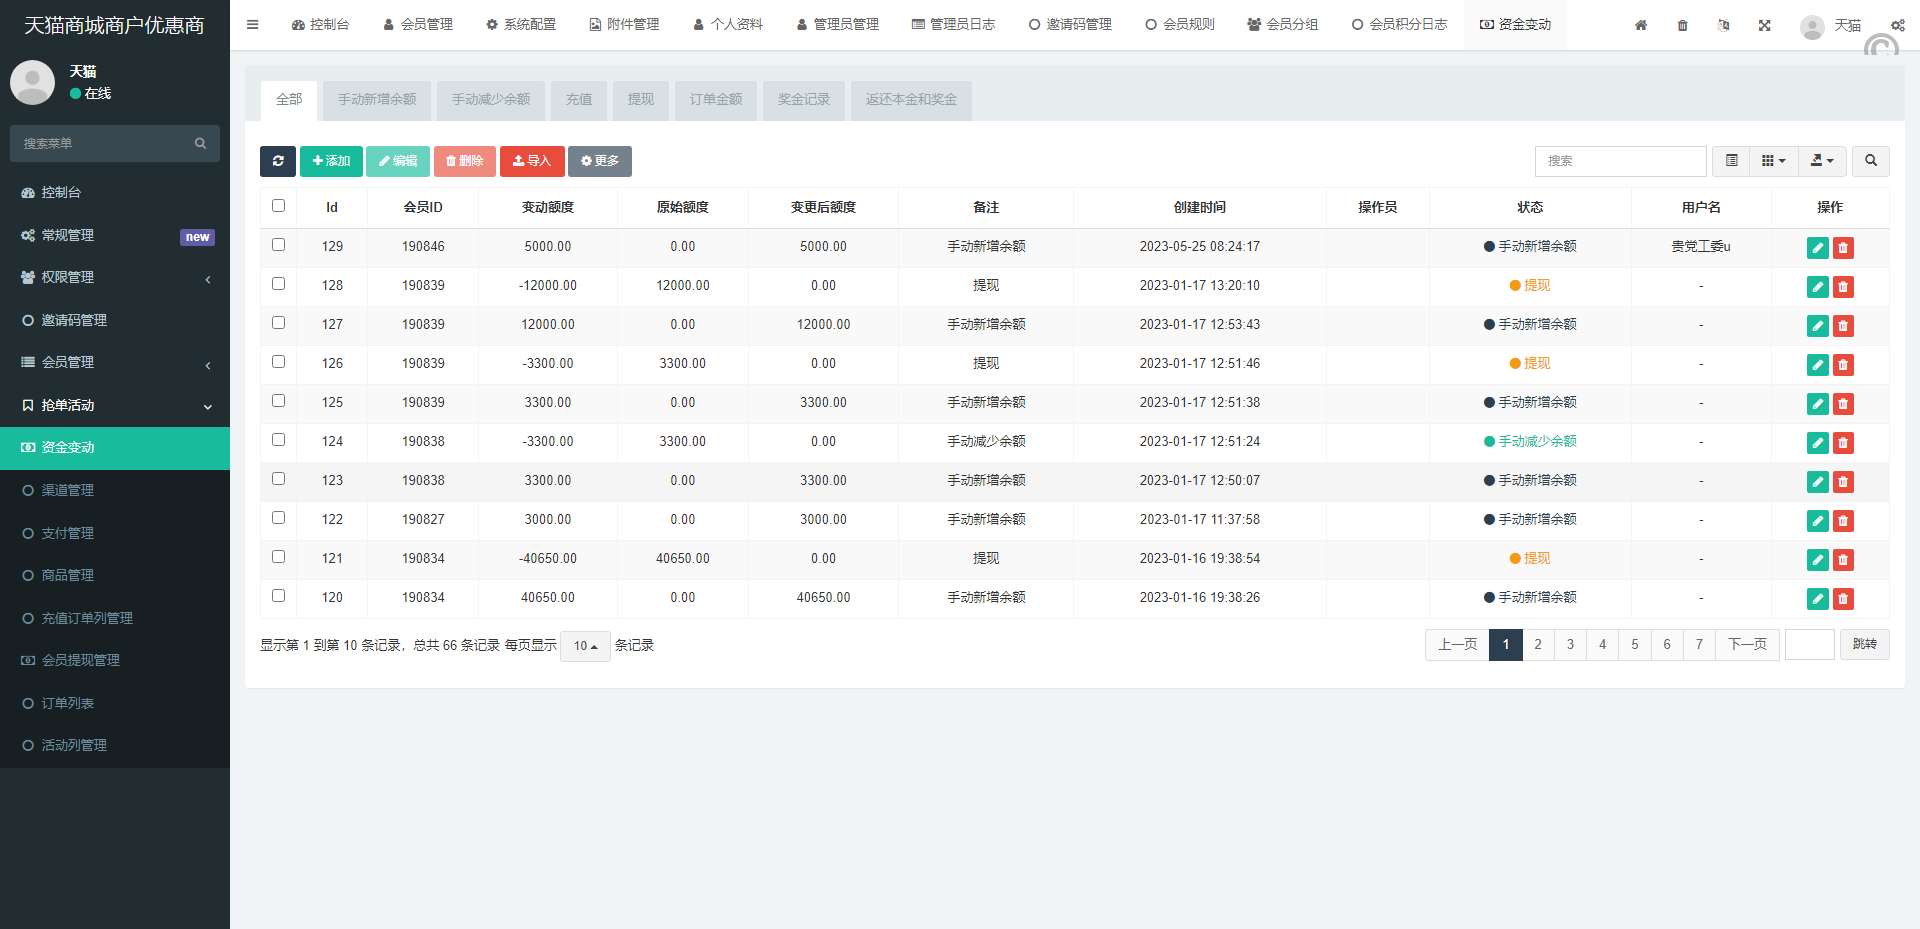This screenshot has height=929, width=1920.
Task: Switch to the 提现 tab
Action: (x=640, y=100)
